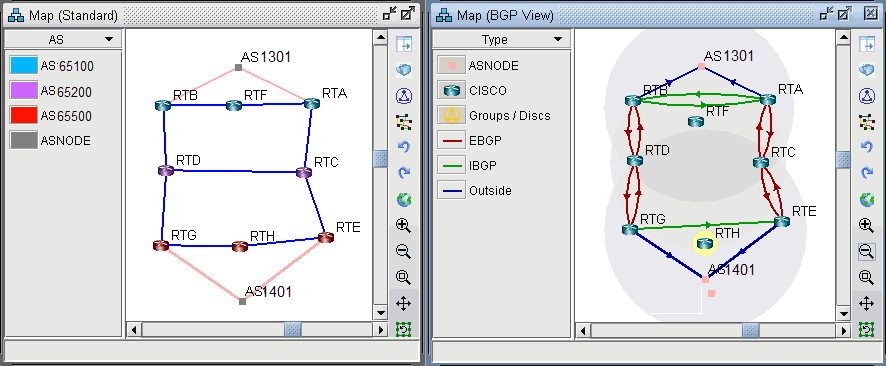Screen dimensions: 886x366
Task: Zoom in on the BGP View map
Action: click(x=866, y=225)
